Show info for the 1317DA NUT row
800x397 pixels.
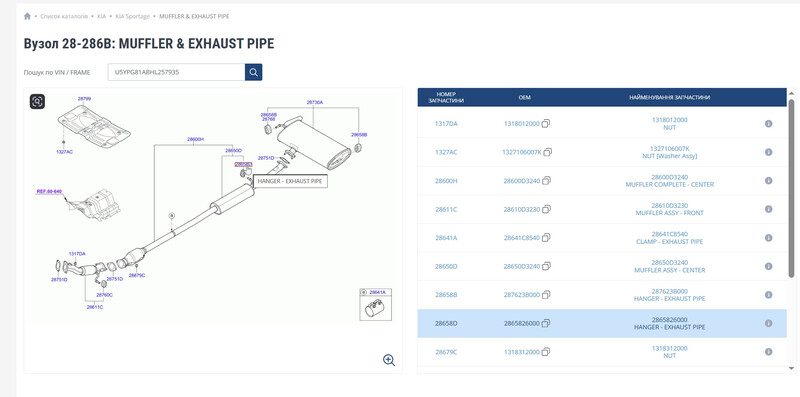(x=768, y=123)
